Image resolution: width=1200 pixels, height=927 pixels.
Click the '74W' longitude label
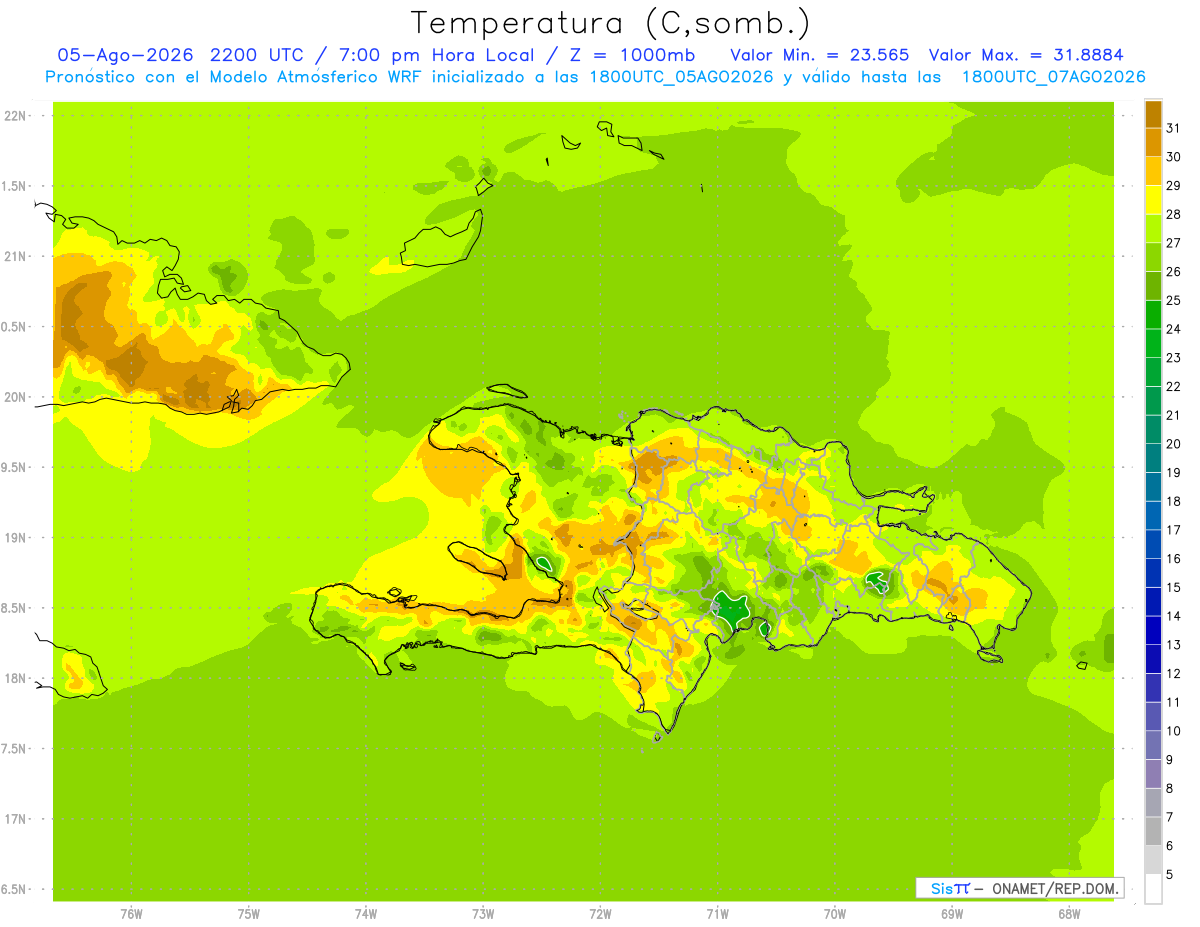(x=366, y=914)
